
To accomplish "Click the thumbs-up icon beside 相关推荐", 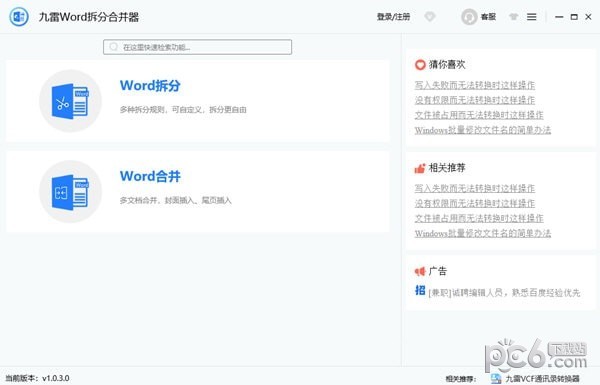I will [x=420, y=168].
